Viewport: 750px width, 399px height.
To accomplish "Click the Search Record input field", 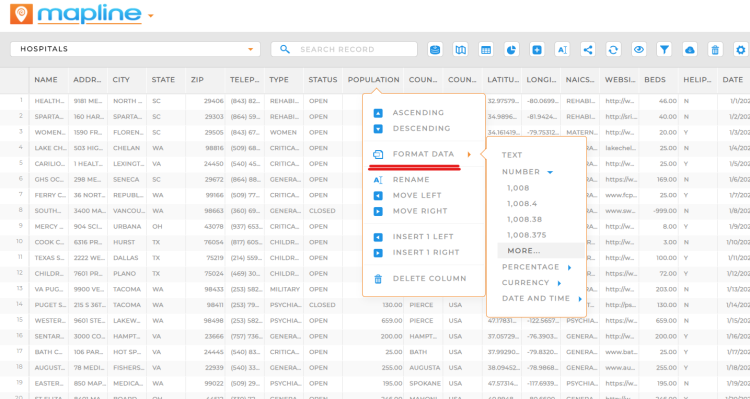I will point(344,49).
